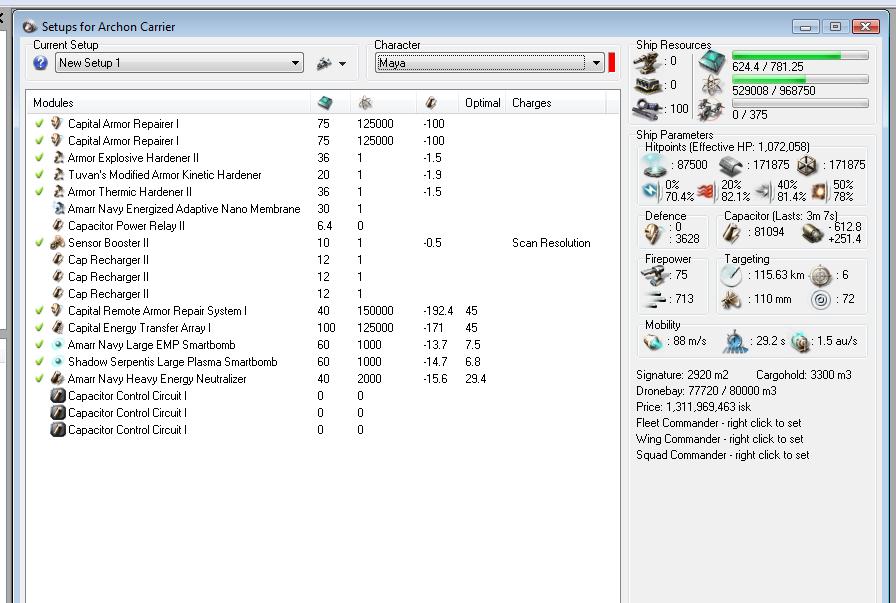Click the calibration icon showing 100

tap(647, 109)
